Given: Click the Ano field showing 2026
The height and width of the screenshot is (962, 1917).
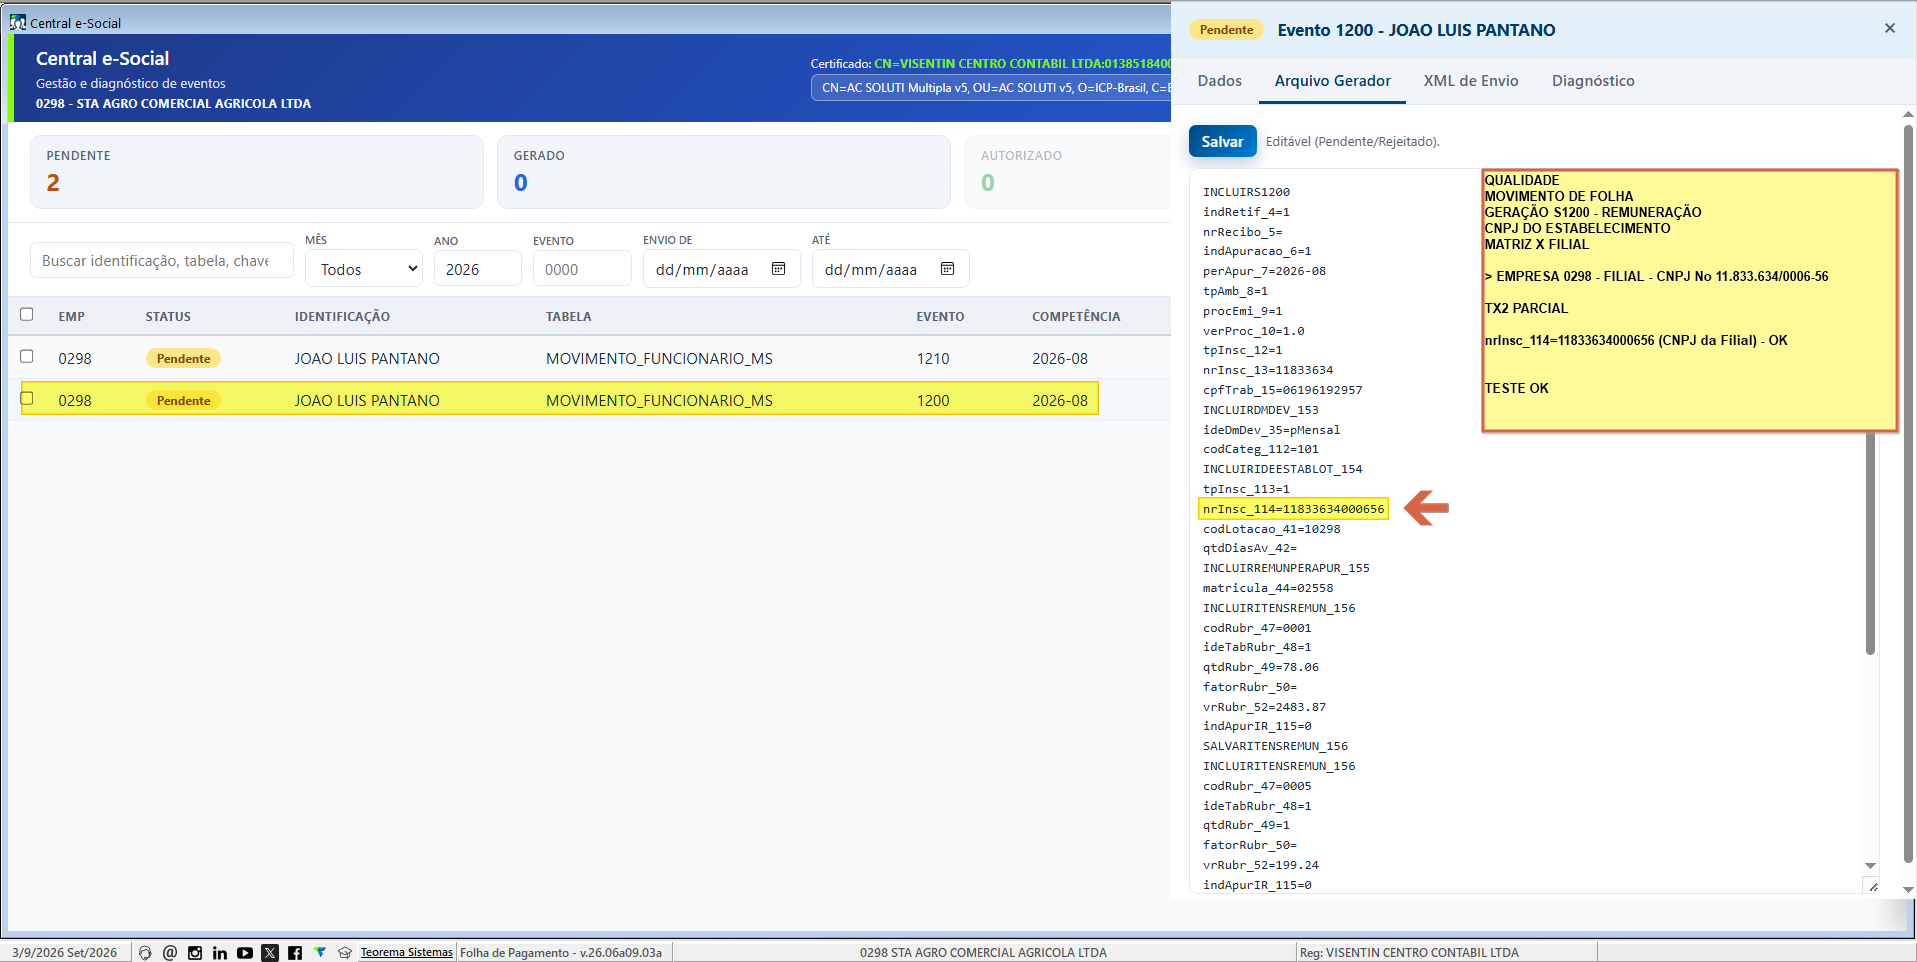Looking at the screenshot, I should (x=478, y=269).
